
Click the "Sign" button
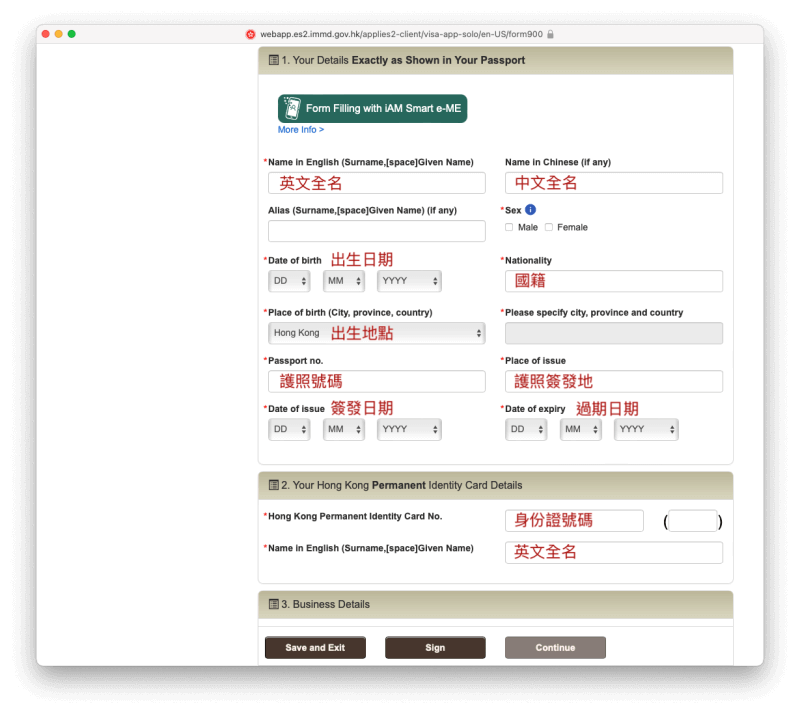(x=435, y=647)
